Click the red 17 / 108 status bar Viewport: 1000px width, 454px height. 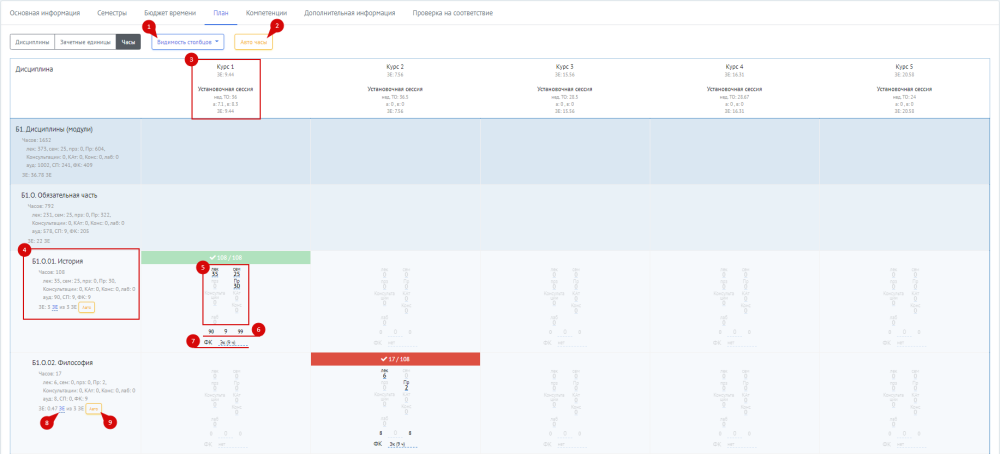tap(395, 359)
